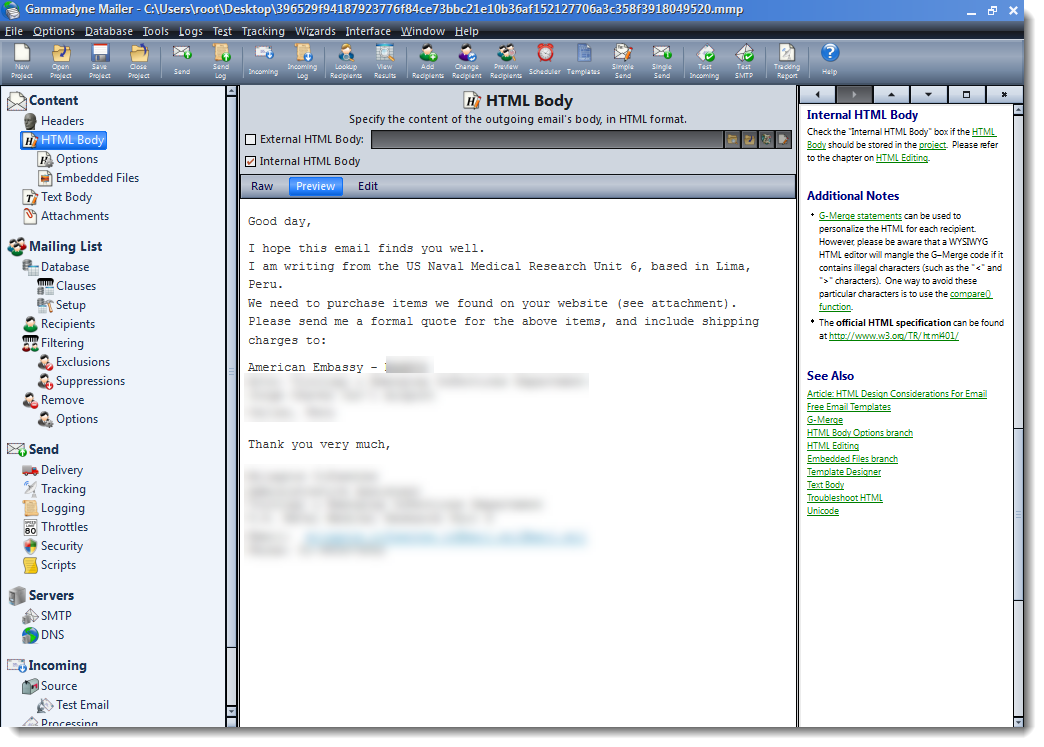Click the Preview Recipients toolbar icon

point(506,61)
